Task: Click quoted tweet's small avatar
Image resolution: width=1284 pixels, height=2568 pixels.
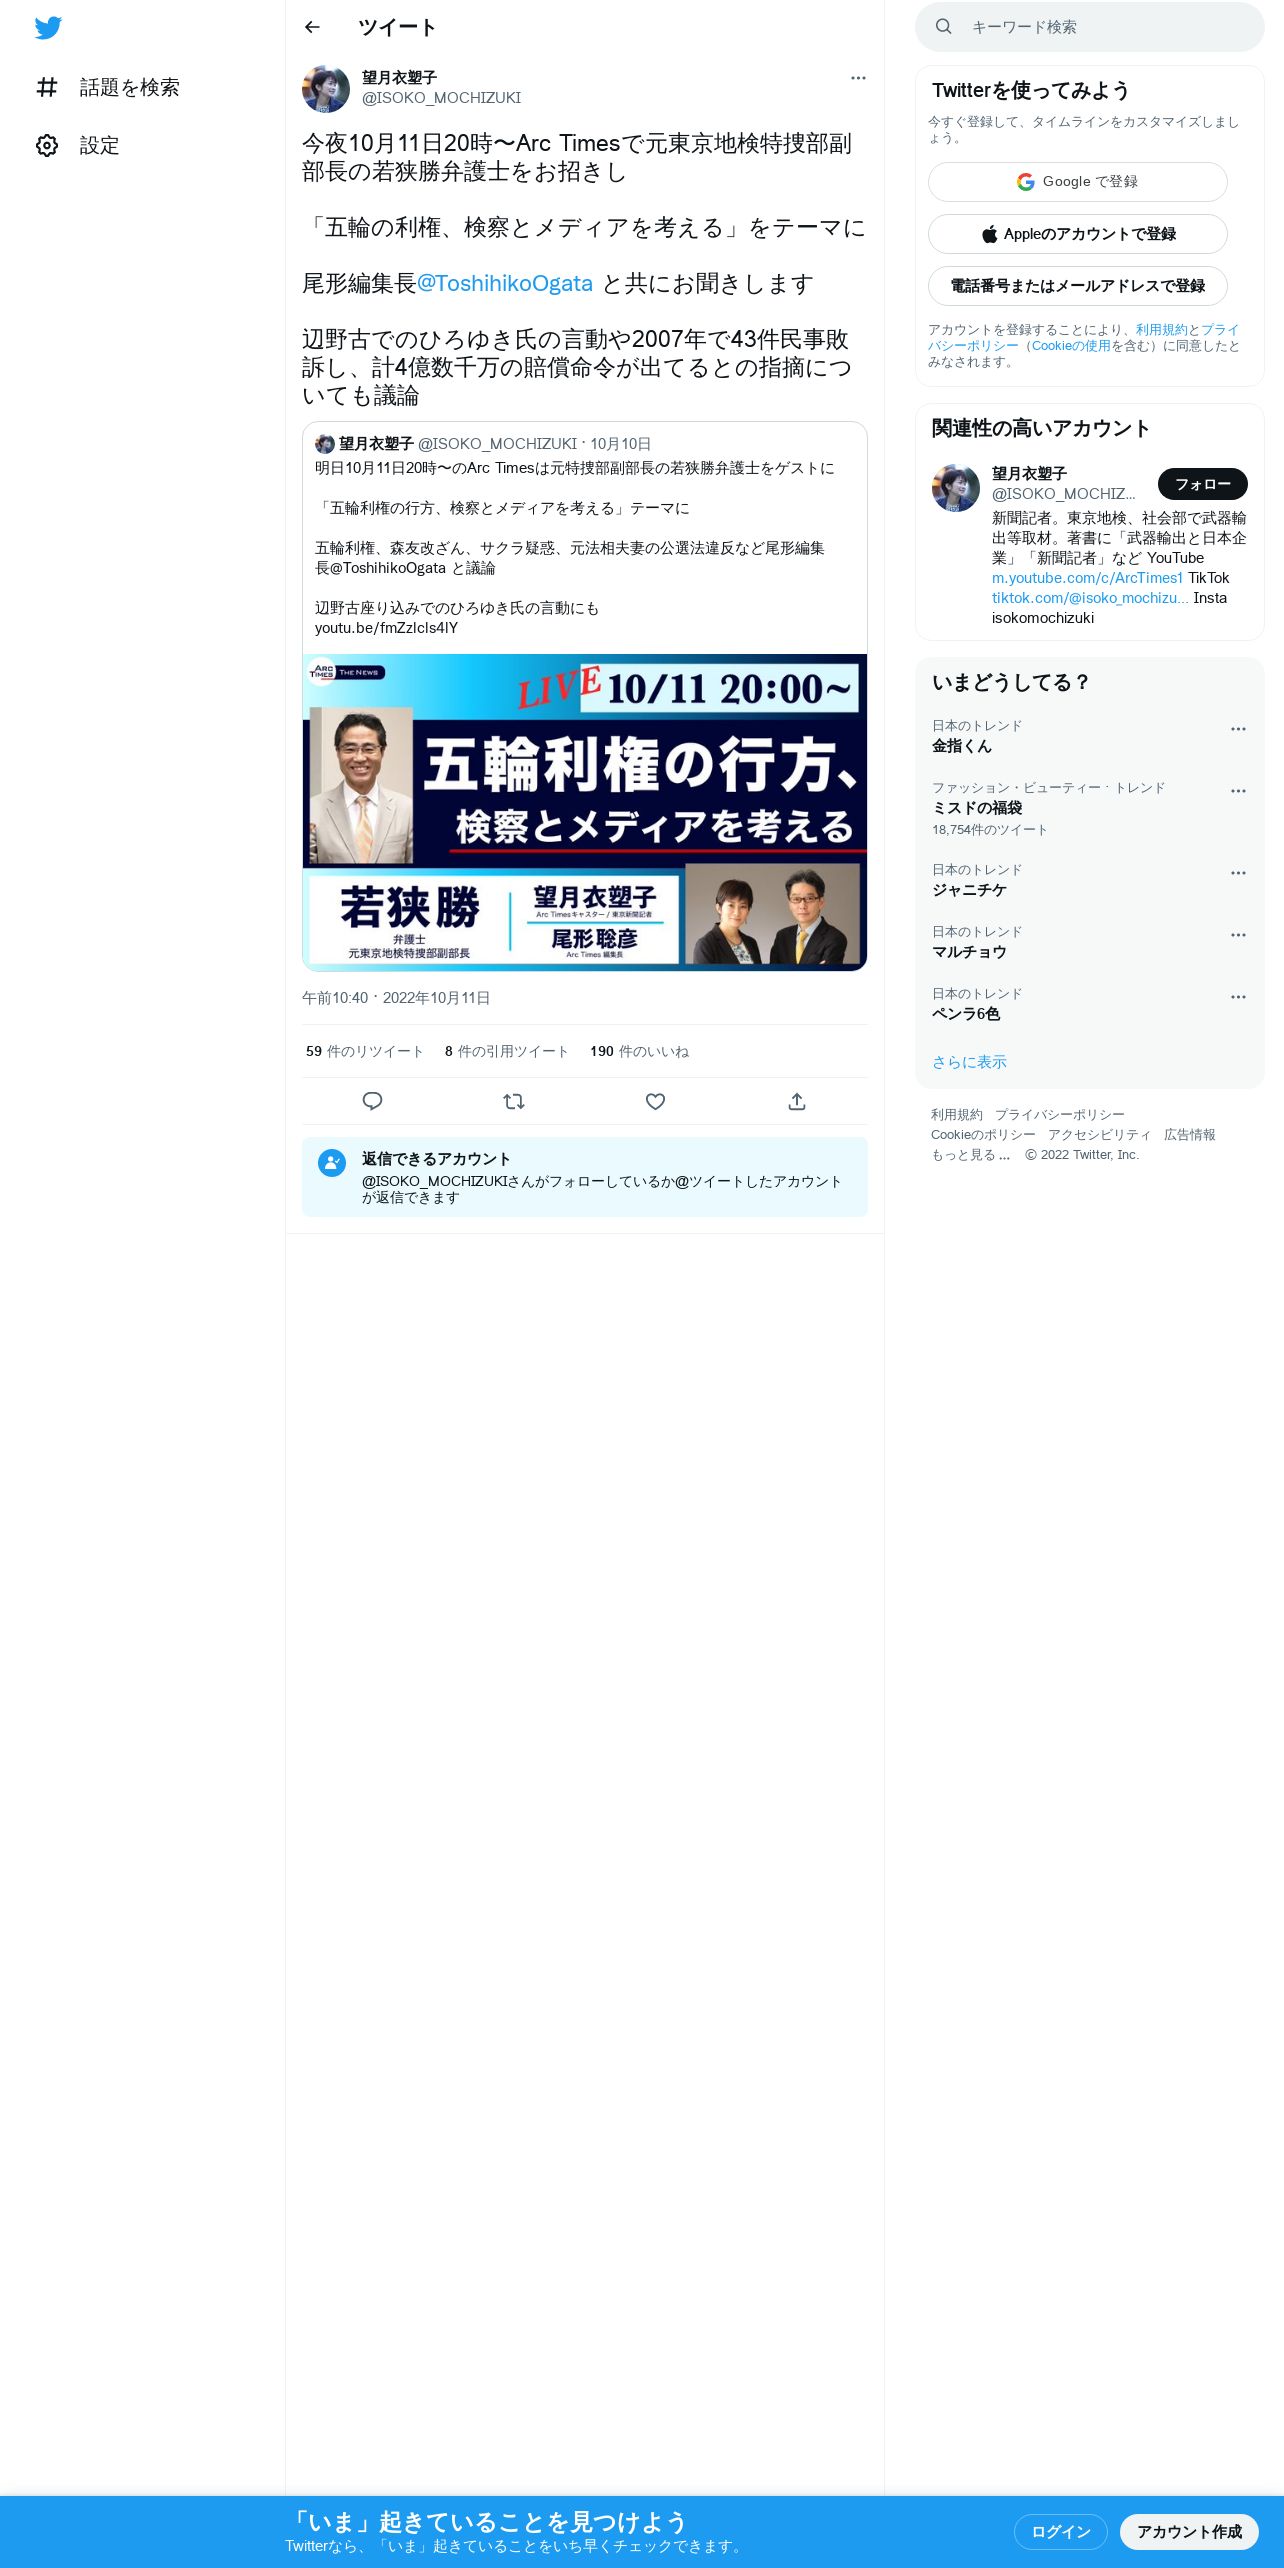Action: (324, 444)
